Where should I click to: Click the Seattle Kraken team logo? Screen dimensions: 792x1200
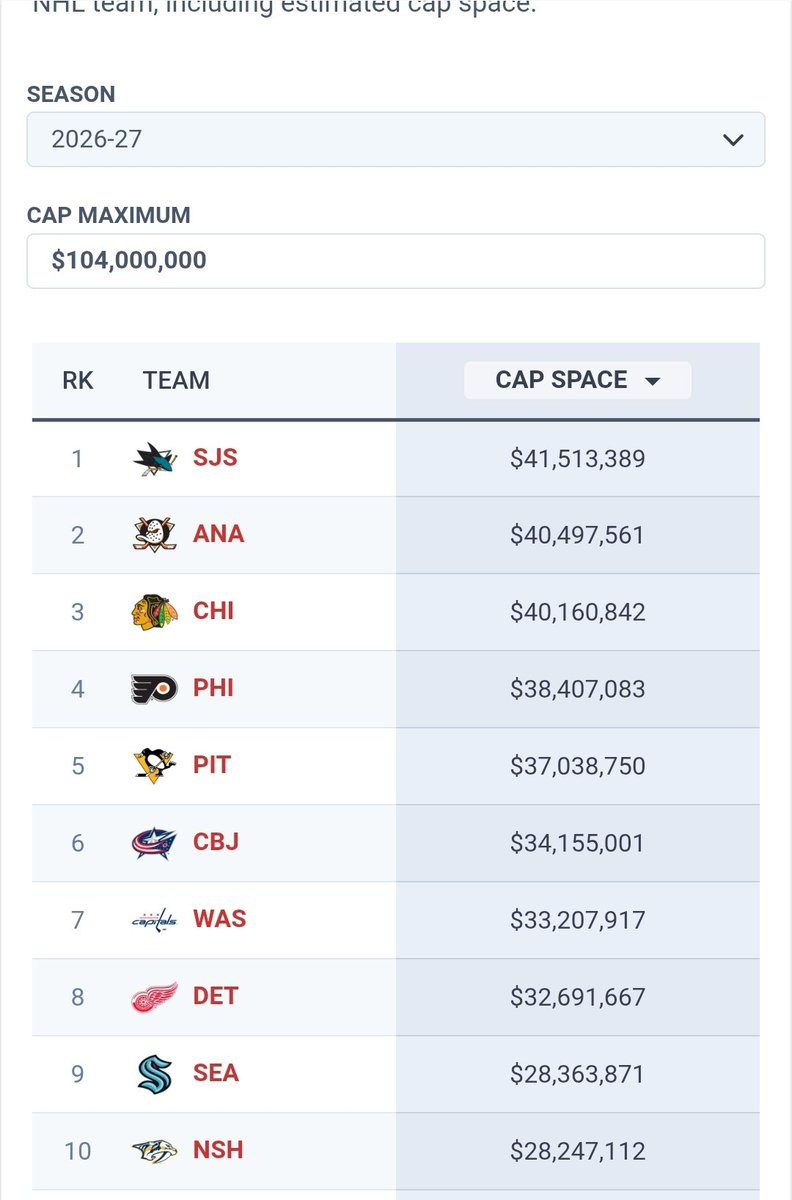[x=155, y=1074]
